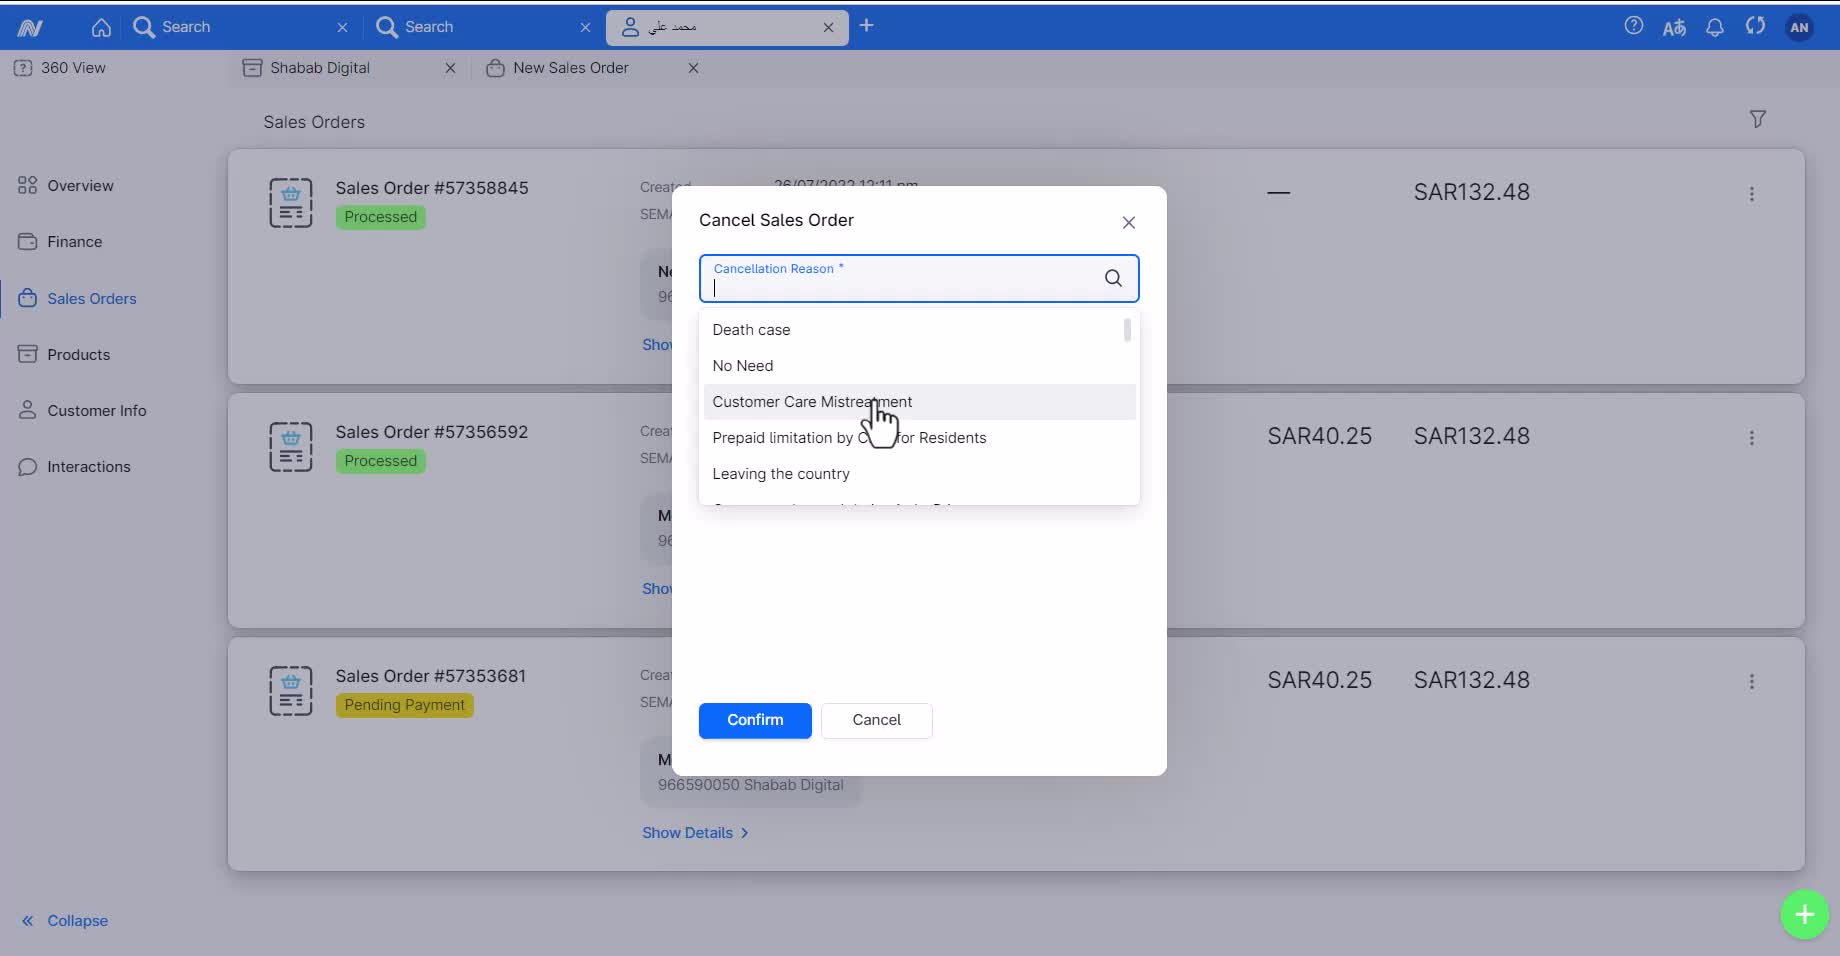The image size is (1840, 956).
Task: Click the language translation icon
Action: pos(1674,27)
